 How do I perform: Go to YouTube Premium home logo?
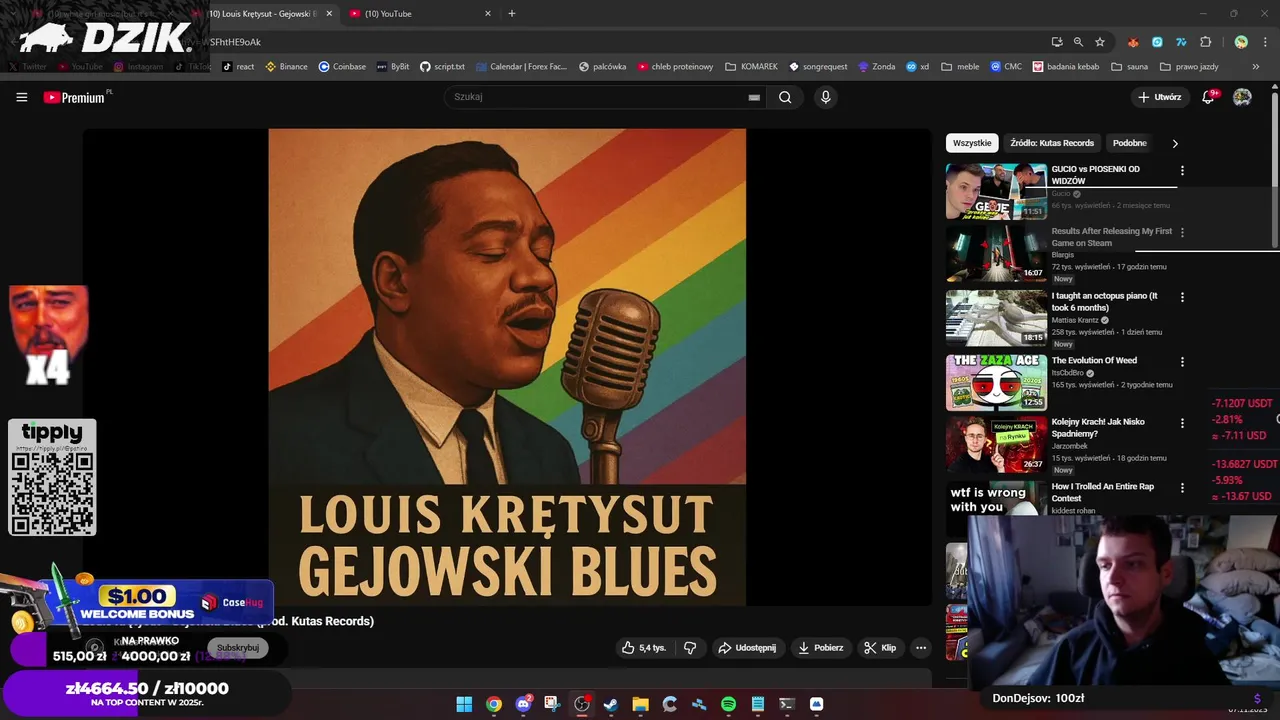(77, 97)
